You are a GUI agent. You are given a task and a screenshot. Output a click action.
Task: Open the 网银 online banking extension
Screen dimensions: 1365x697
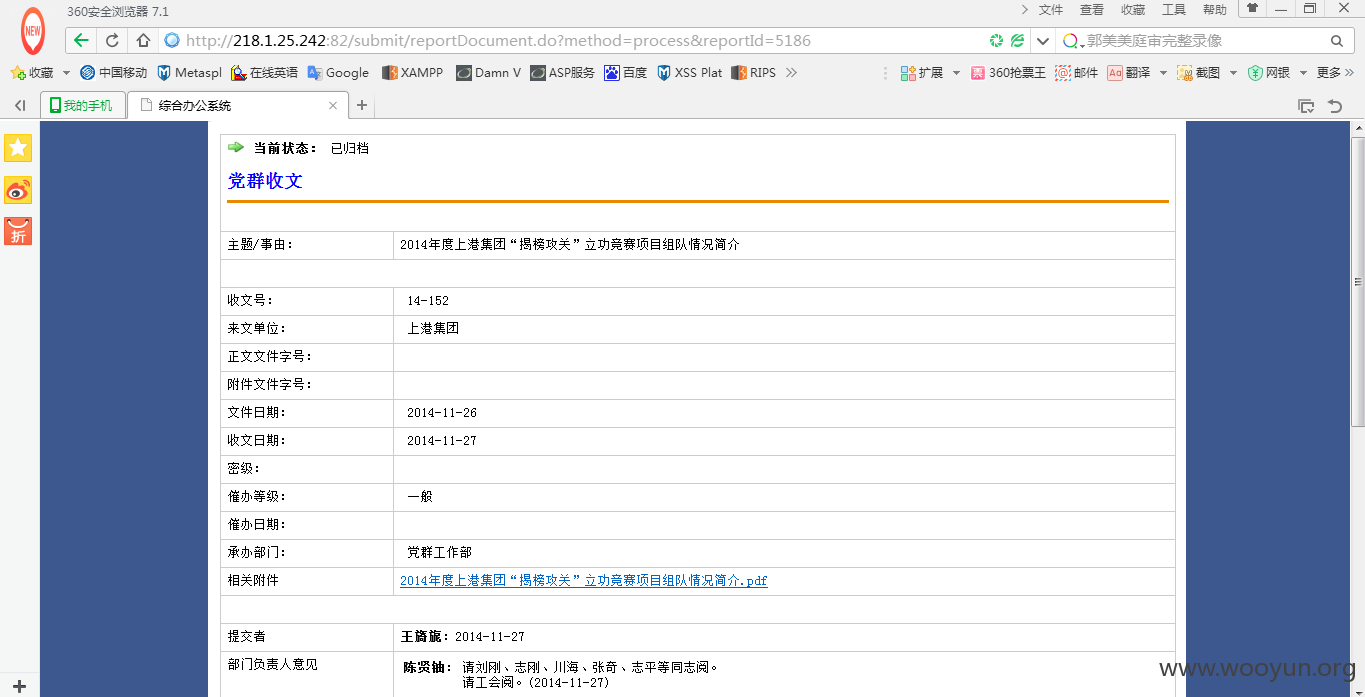[x=1268, y=73]
